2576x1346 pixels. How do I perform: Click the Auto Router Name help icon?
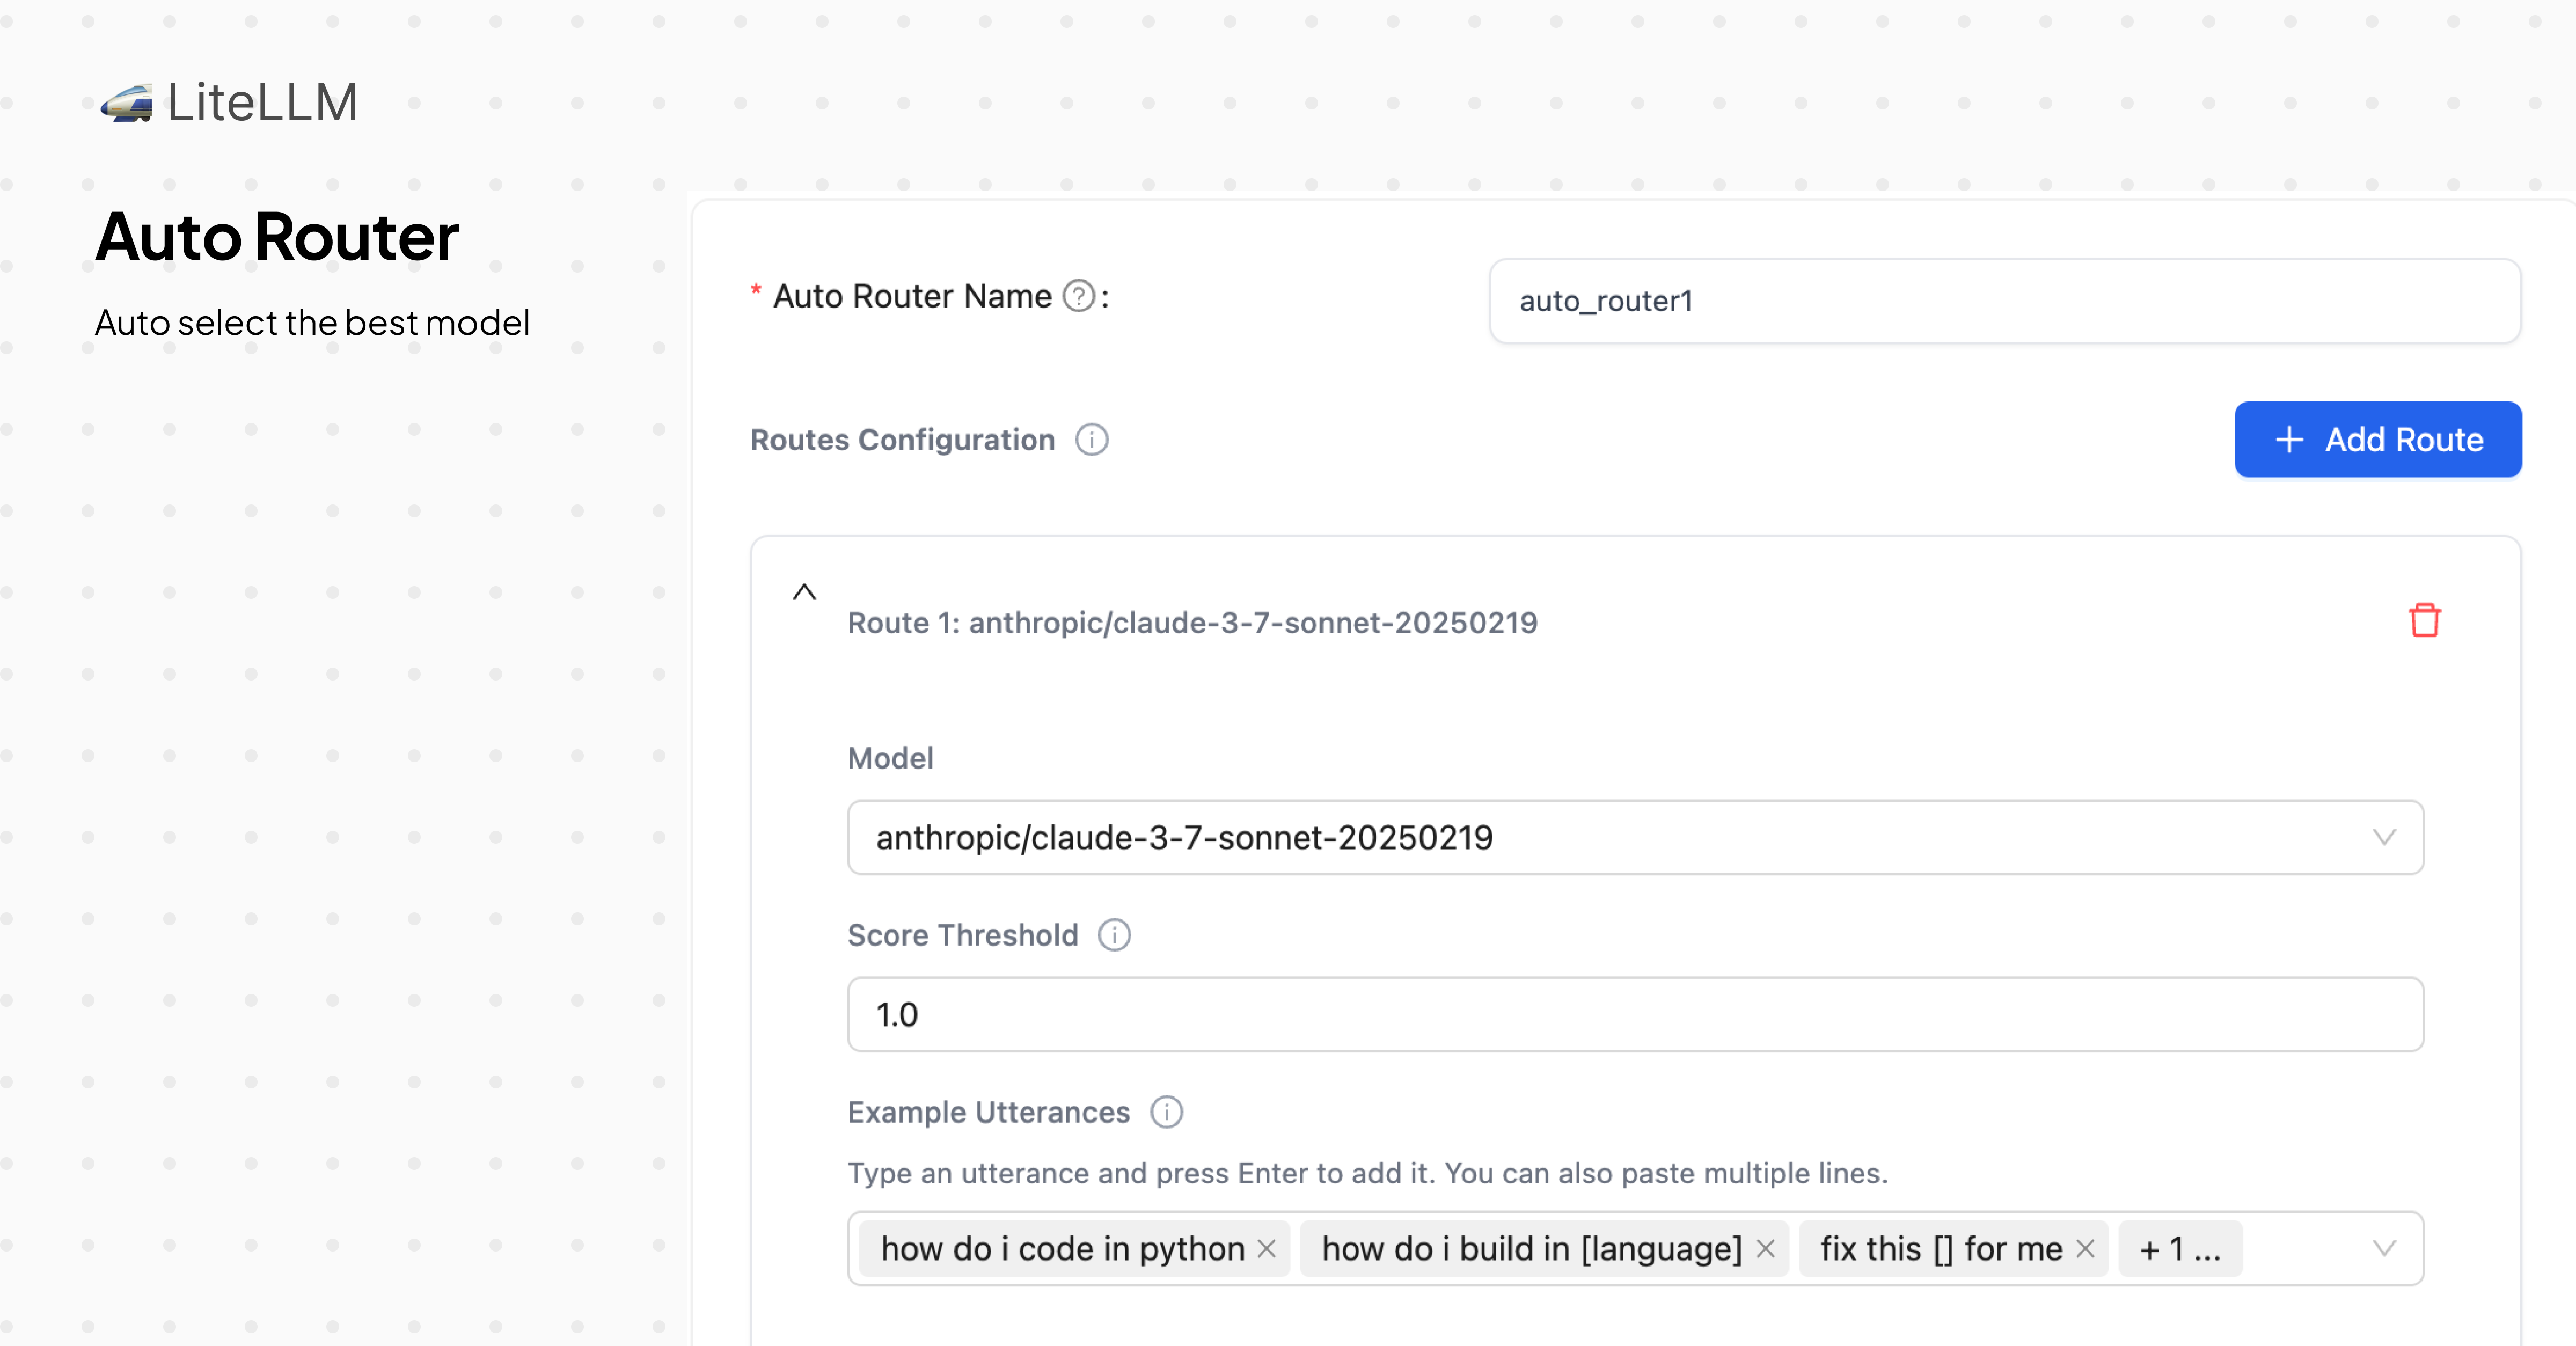click(1078, 296)
